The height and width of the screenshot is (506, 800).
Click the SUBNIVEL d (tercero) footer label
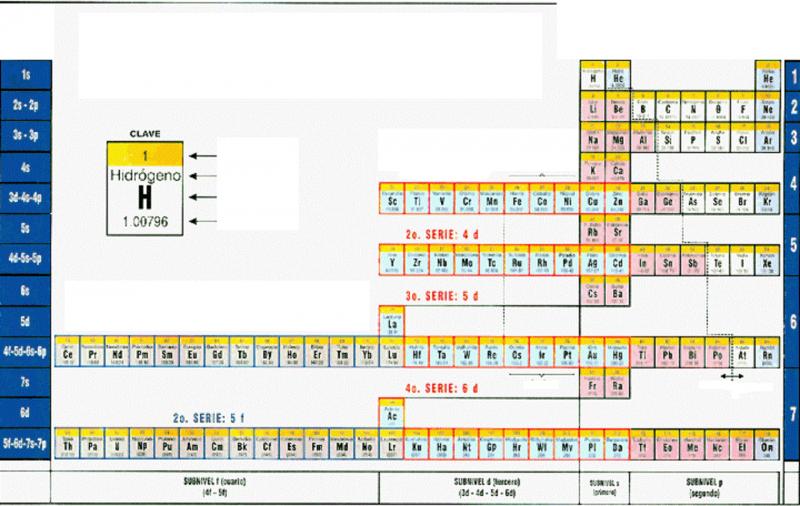pos(478,487)
